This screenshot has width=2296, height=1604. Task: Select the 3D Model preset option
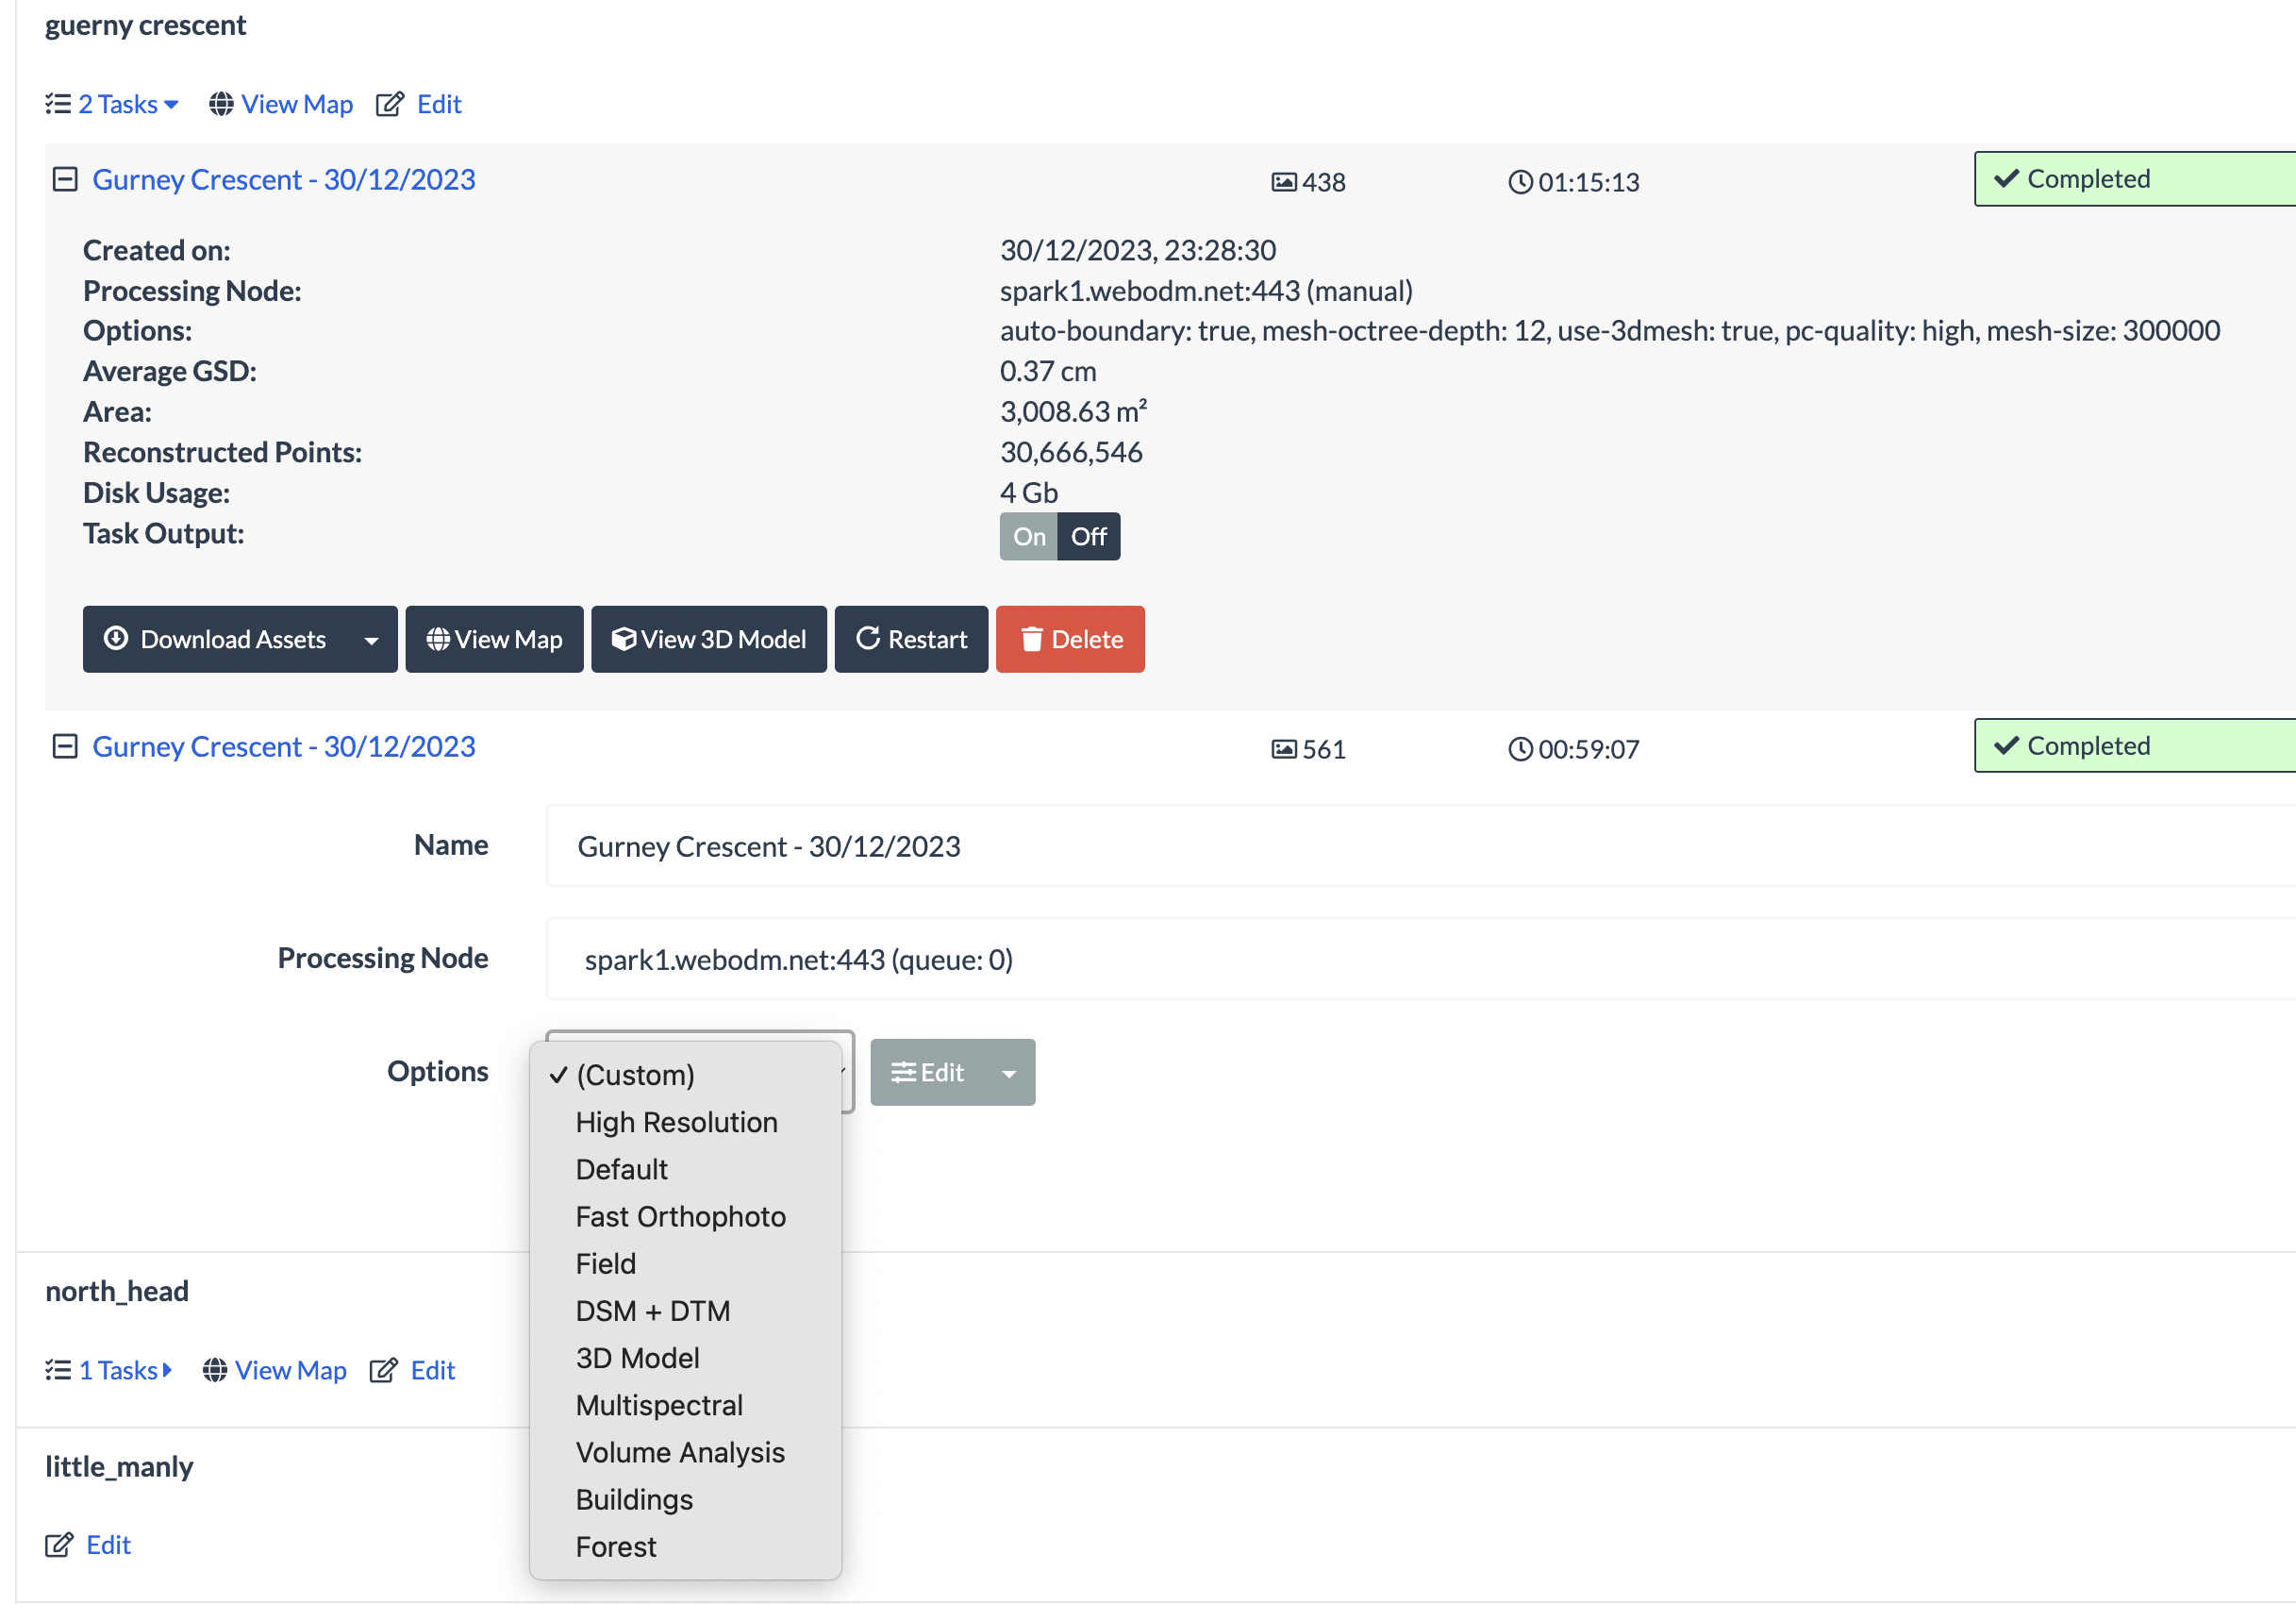637,1356
